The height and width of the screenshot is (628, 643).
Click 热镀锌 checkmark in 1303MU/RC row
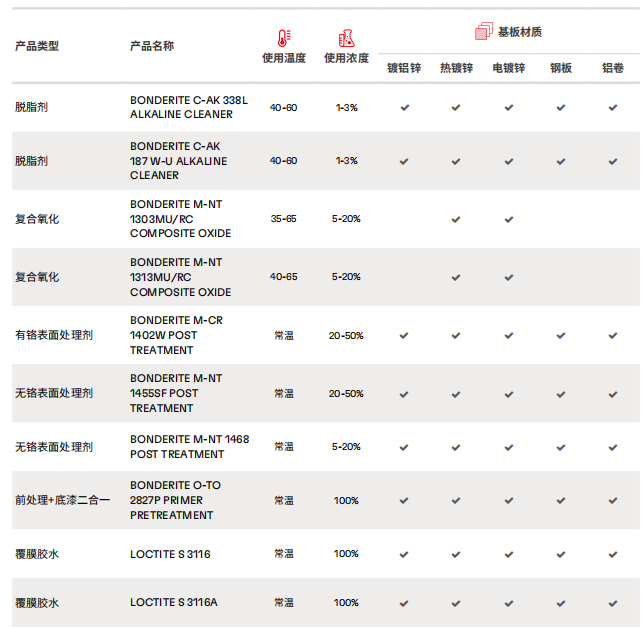click(x=456, y=219)
